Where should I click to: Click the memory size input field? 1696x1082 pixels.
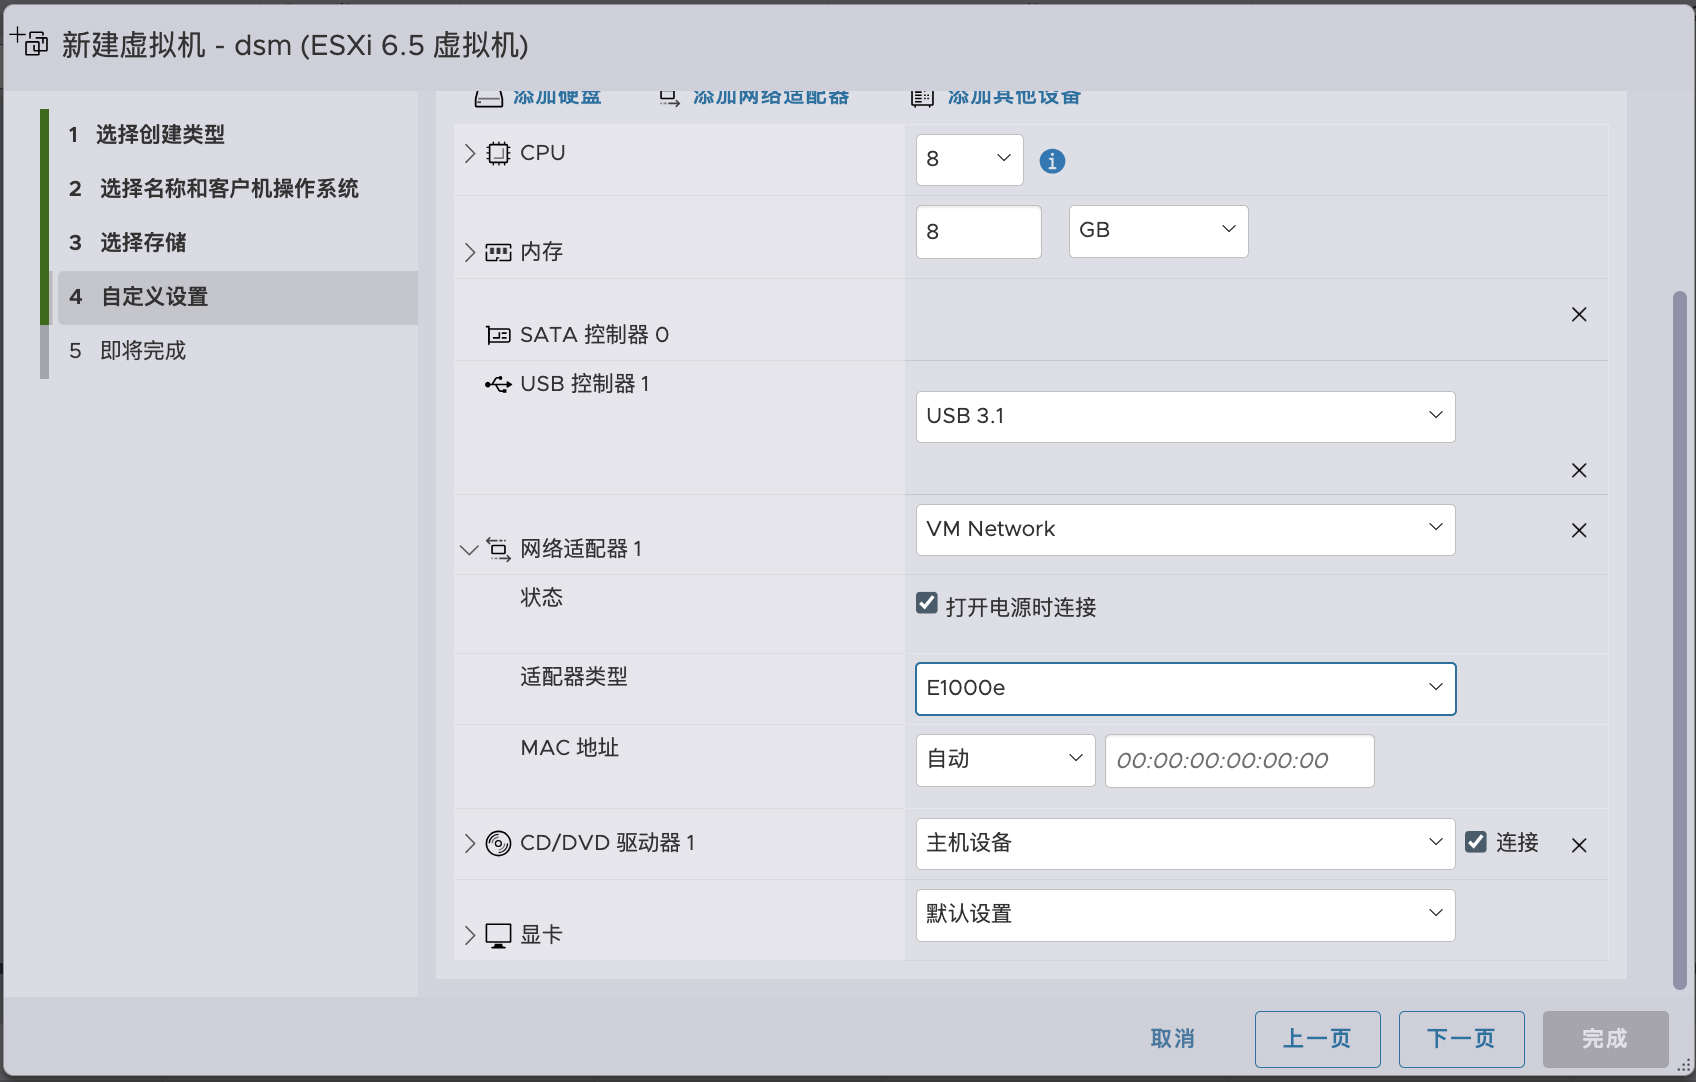tap(978, 232)
